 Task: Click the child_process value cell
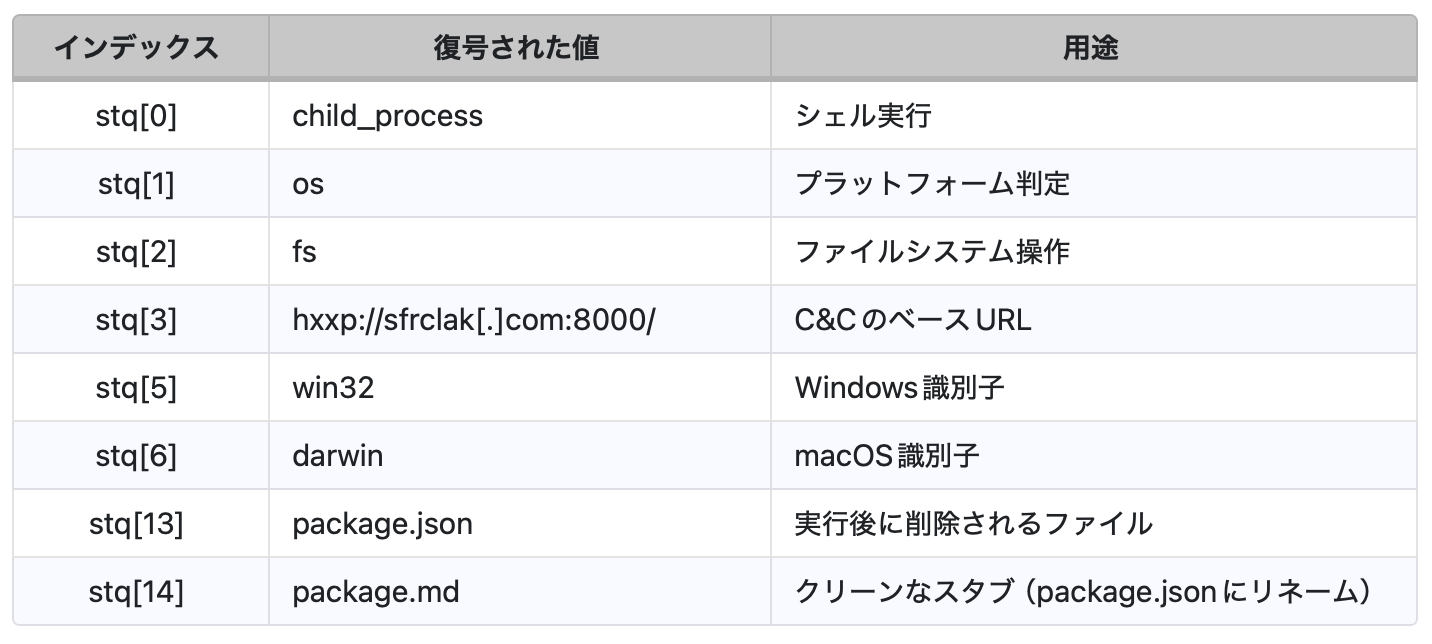click(387, 116)
